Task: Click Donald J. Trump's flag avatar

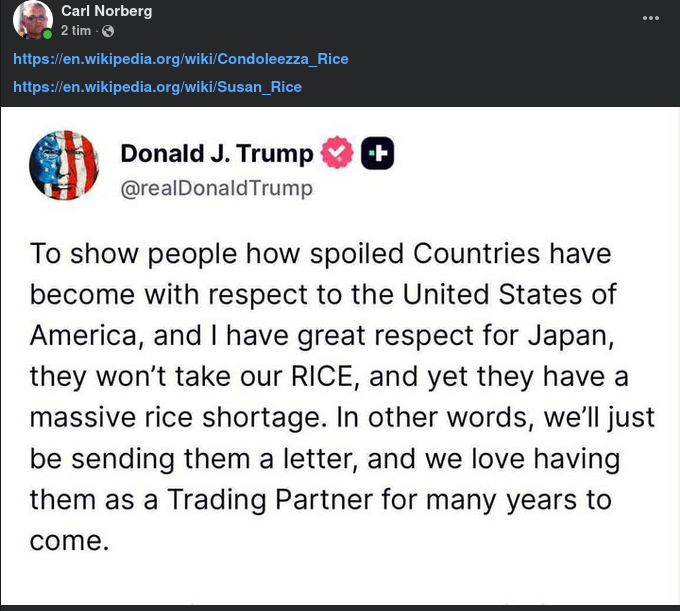Action: click(64, 166)
